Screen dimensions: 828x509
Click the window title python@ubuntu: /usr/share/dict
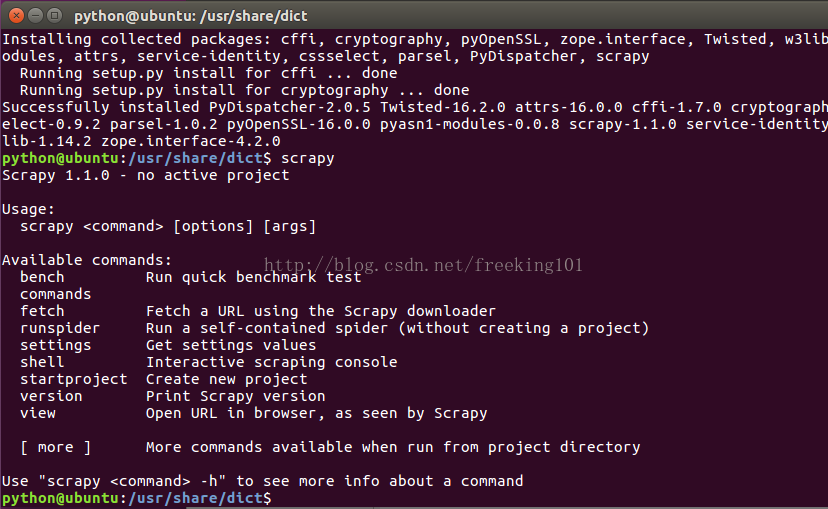click(x=191, y=16)
